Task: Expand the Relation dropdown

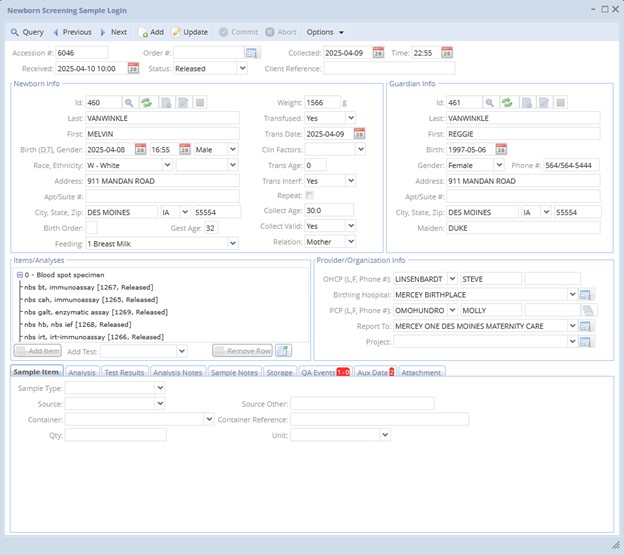Action: (351, 241)
